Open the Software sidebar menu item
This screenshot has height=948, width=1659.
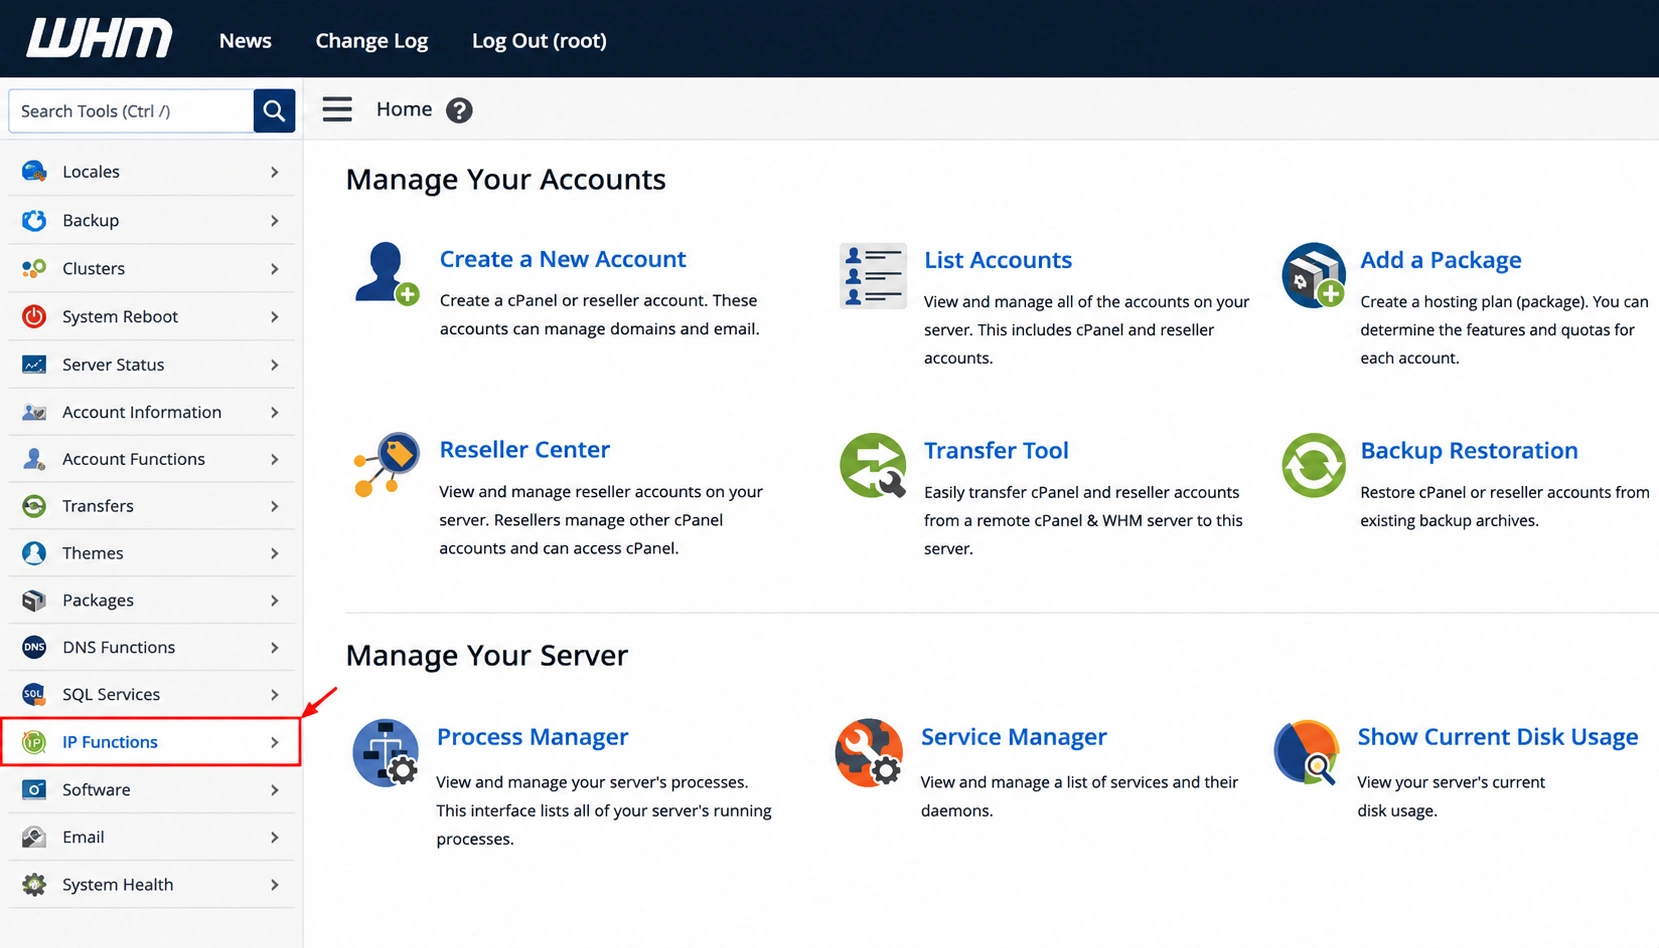151,790
